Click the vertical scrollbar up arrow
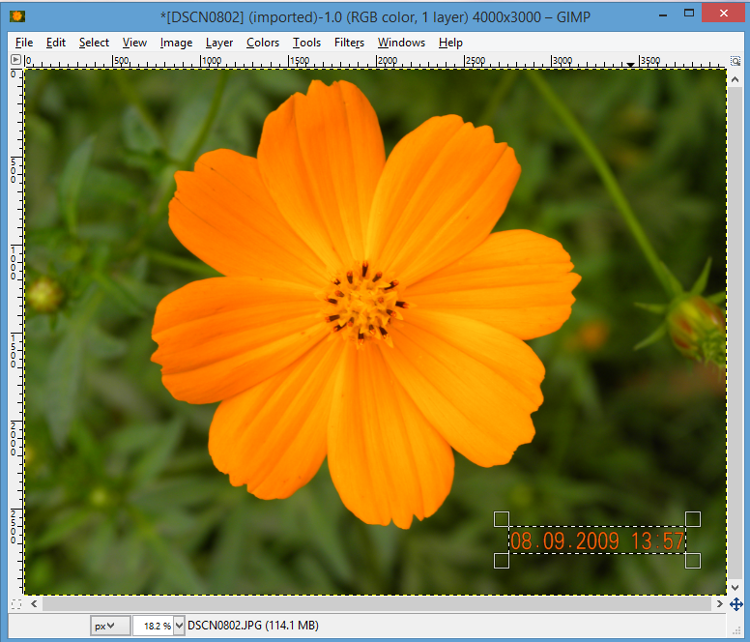The width and height of the screenshot is (750, 642). tap(735, 79)
